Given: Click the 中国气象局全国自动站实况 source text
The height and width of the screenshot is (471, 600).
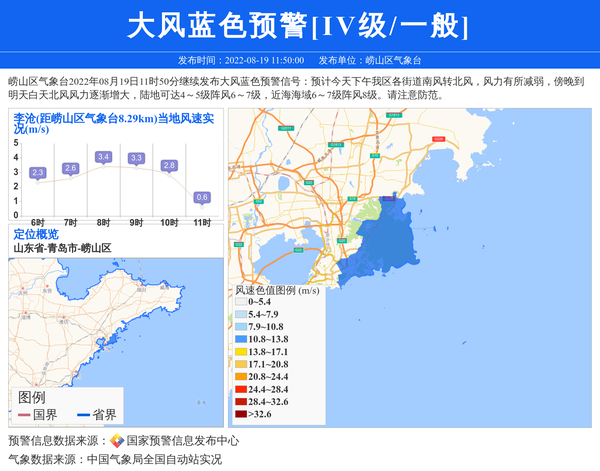Looking at the screenshot, I should pyautogui.click(x=154, y=460).
